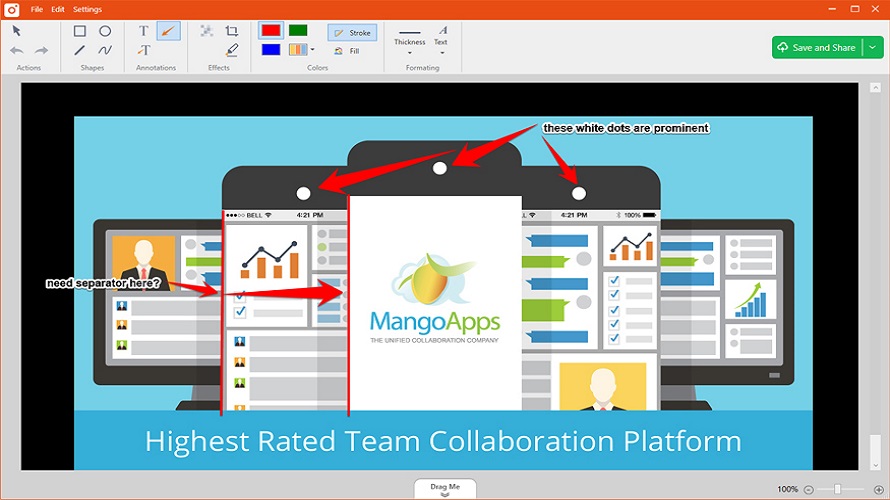Toggle the Stroke color mode
The width and height of the screenshot is (890, 500).
tap(352, 33)
